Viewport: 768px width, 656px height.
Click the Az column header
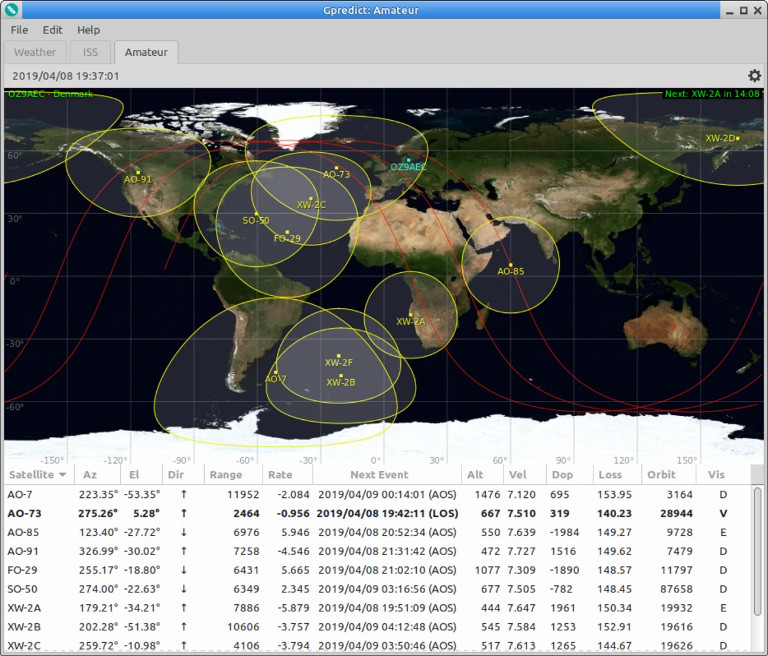click(97, 474)
